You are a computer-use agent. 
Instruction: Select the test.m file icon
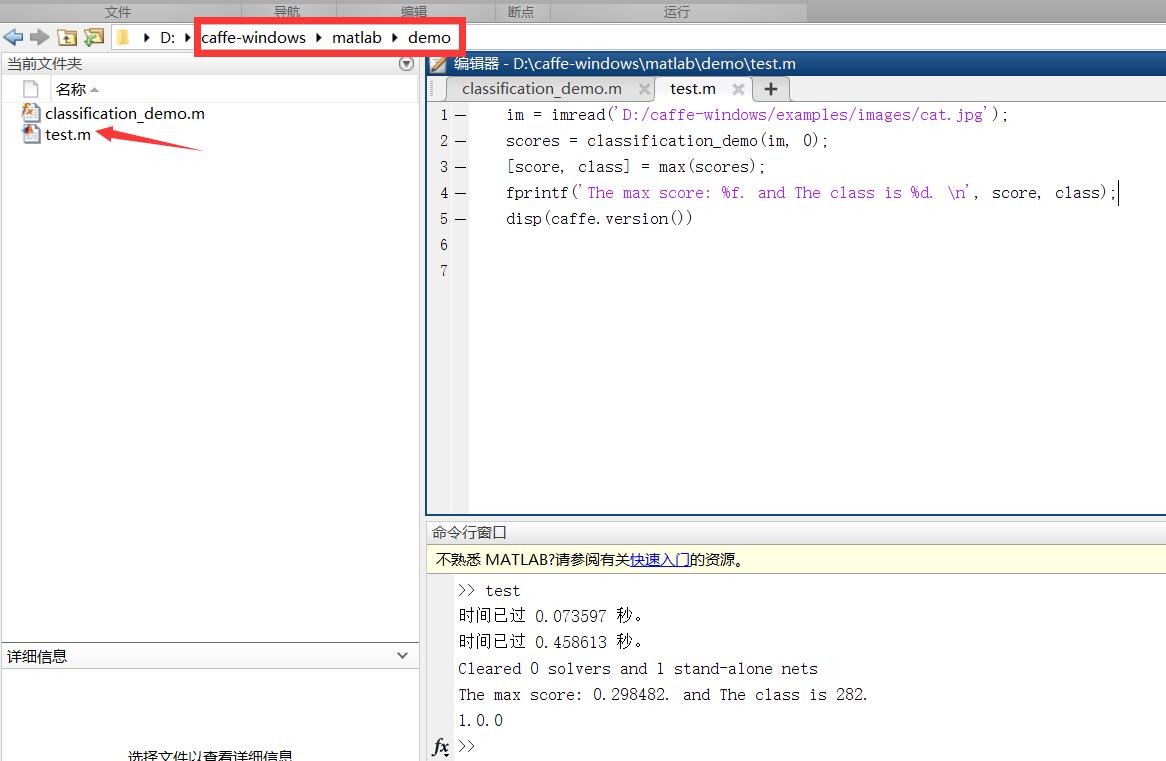[x=30, y=135]
